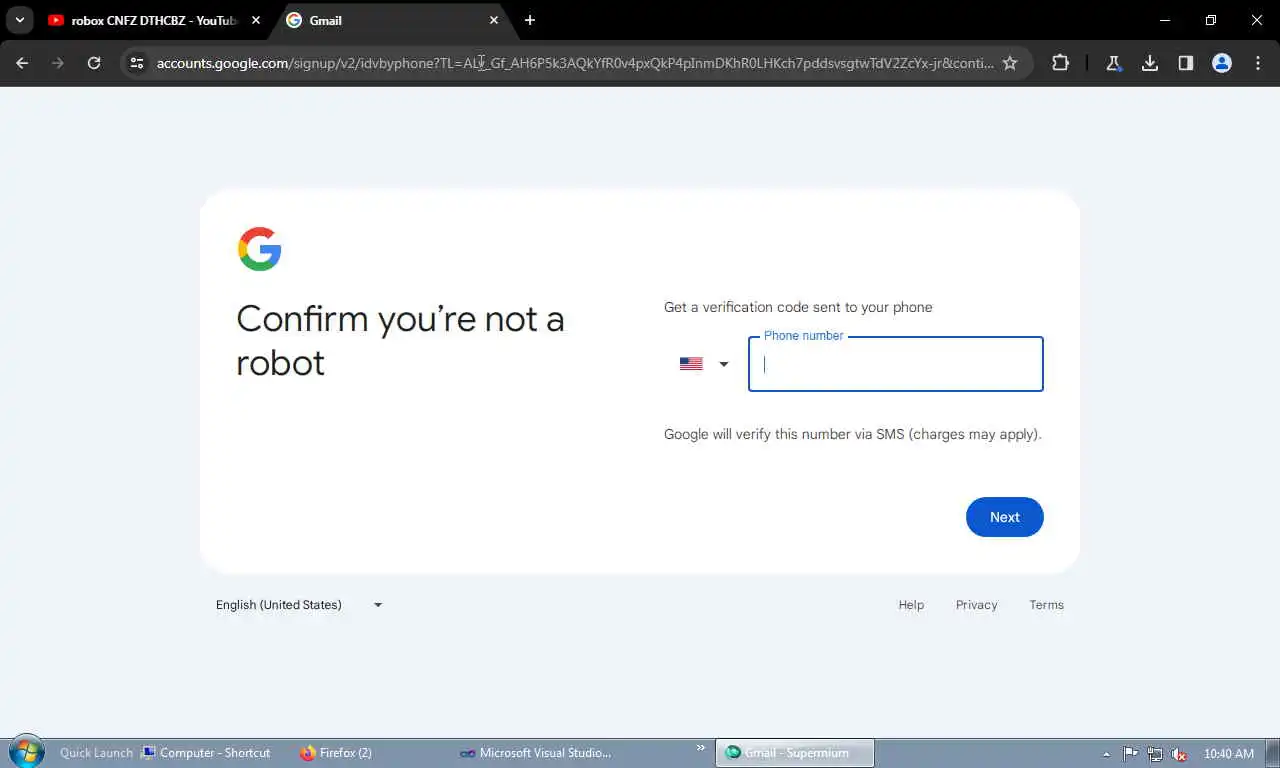Click the 10:40 AM clock
Viewport: 1280px width, 768px height.
1229,754
